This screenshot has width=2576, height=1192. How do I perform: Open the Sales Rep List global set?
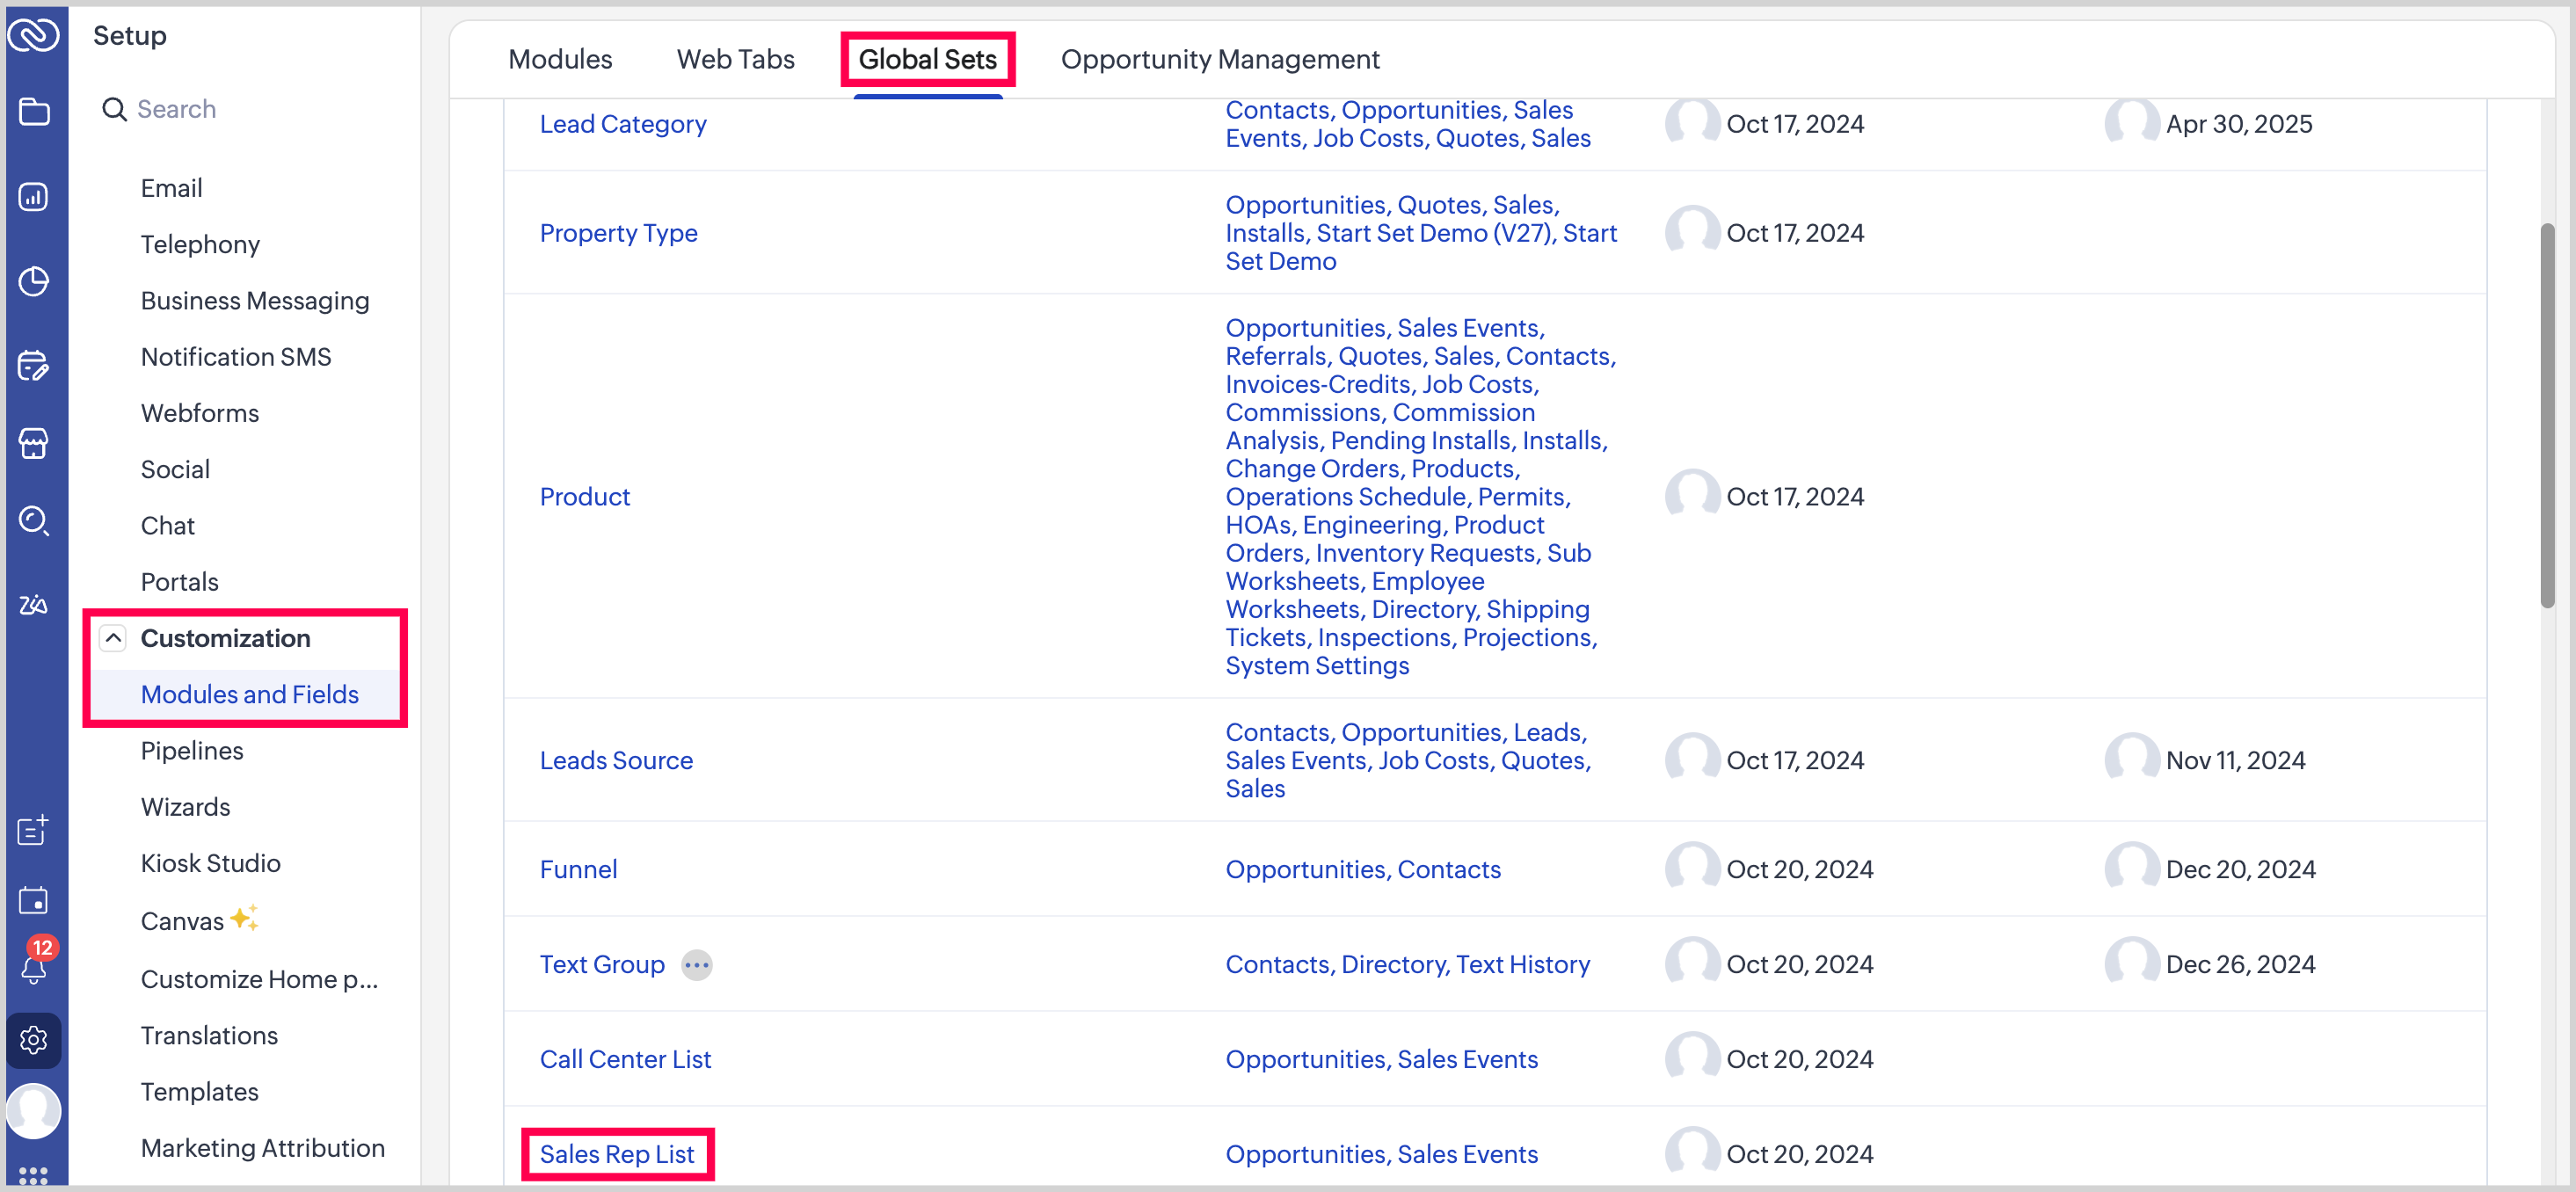coord(616,1154)
